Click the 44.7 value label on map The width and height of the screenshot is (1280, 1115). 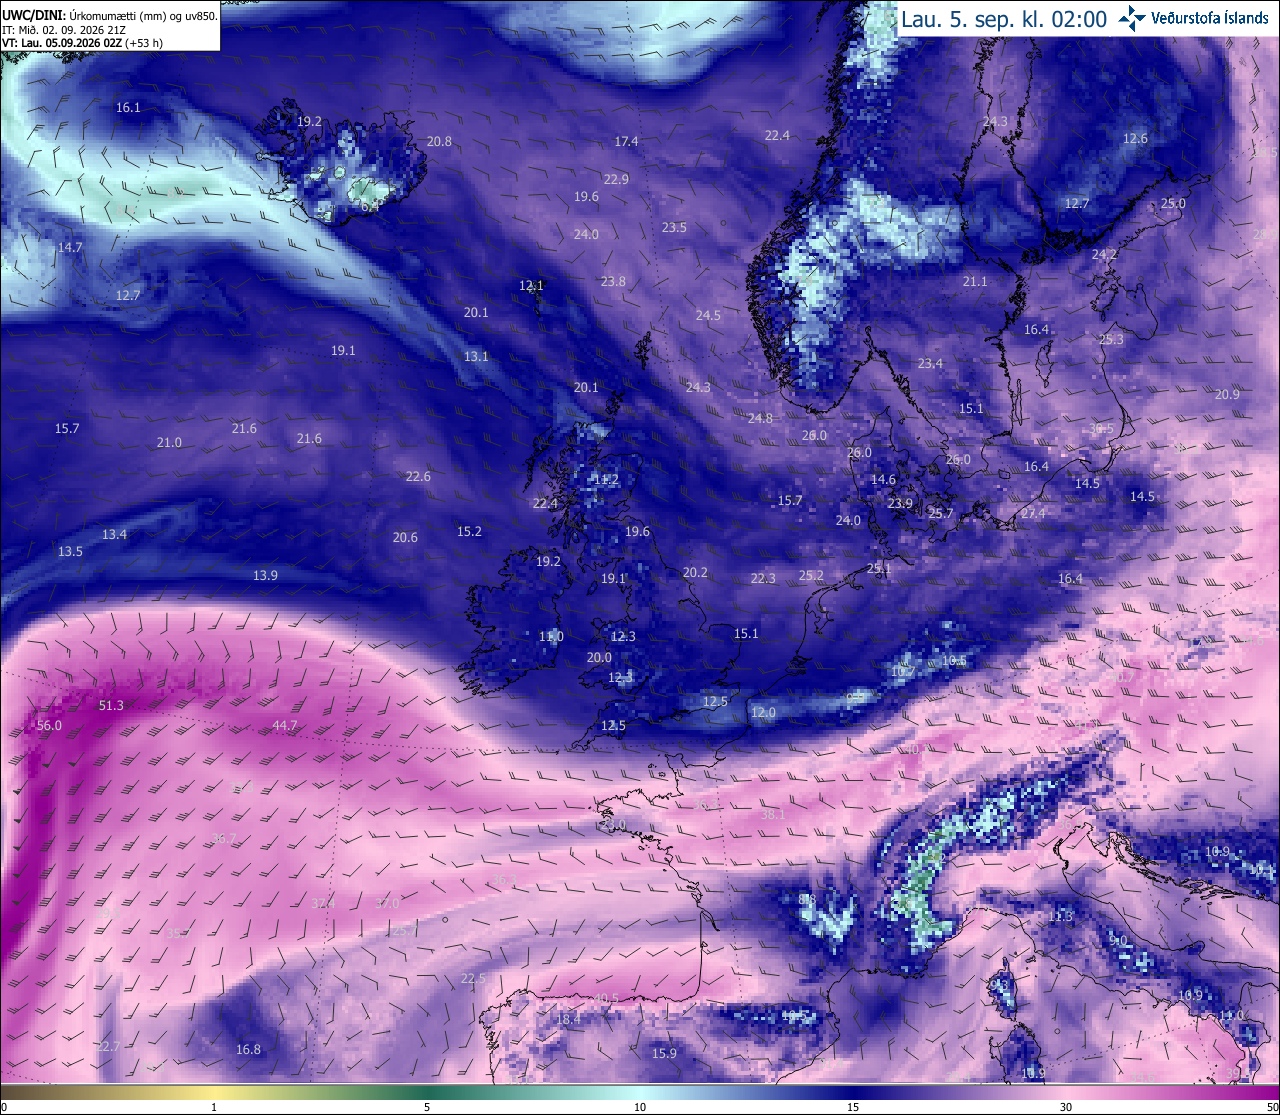[x=285, y=726]
